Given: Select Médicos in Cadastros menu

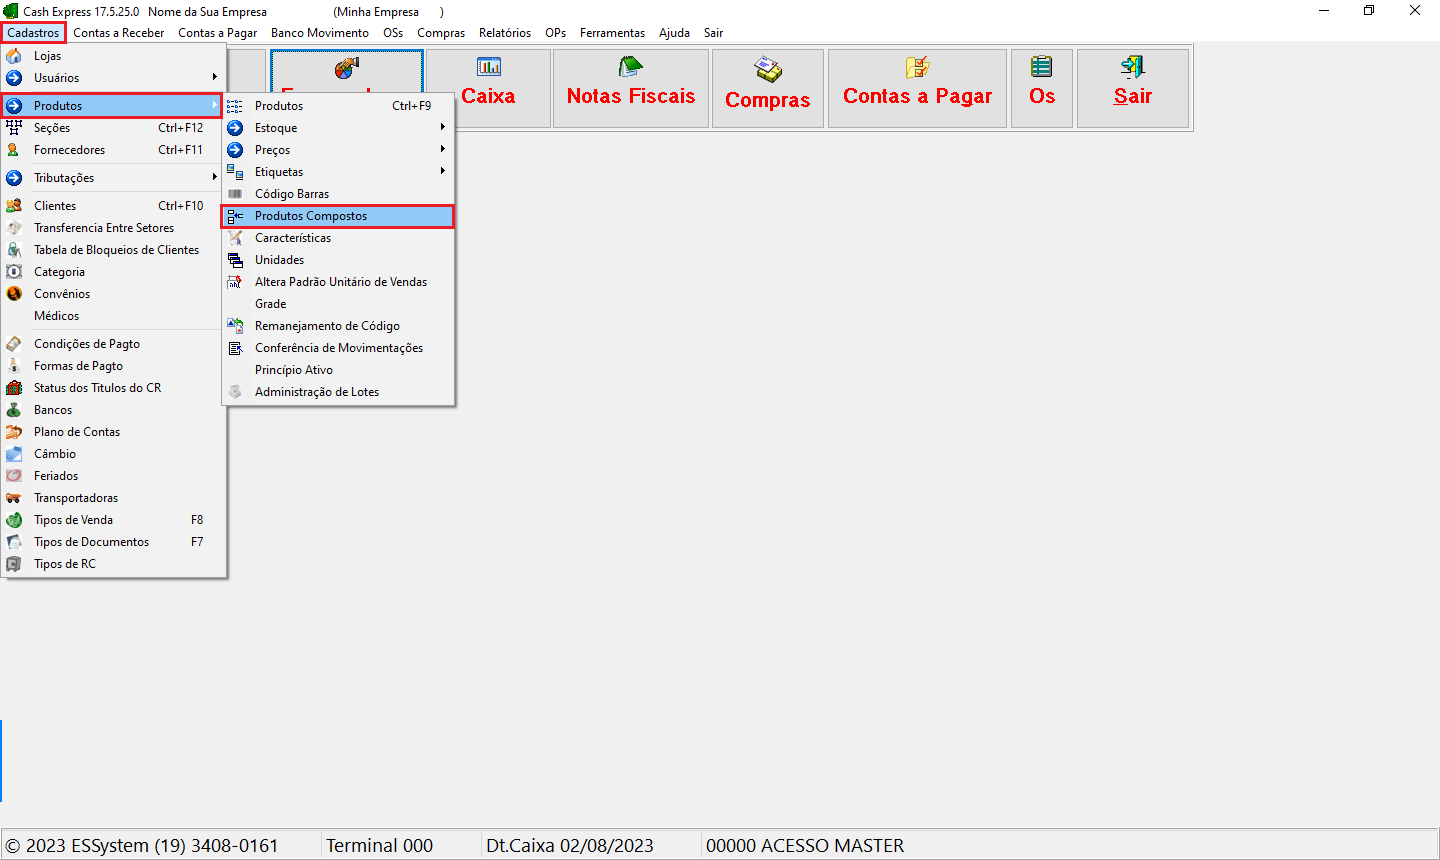Looking at the screenshot, I should point(113,316).
